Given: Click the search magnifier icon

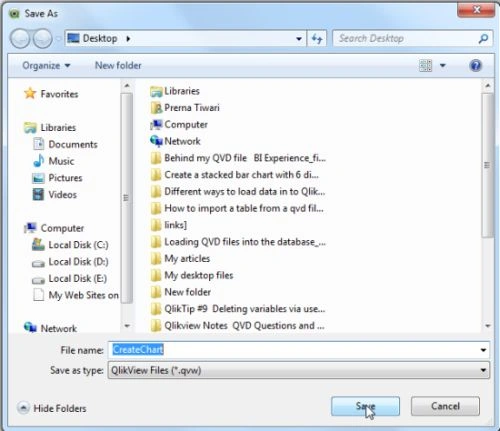Looking at the screenshot, I should coord(483,39).
